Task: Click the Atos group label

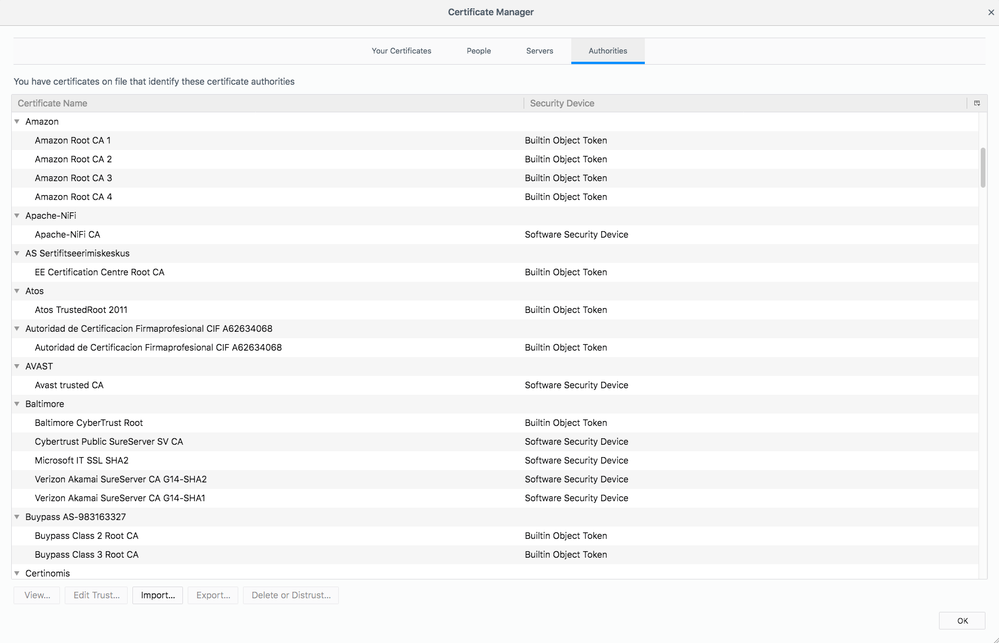Action: click(34, 291)
